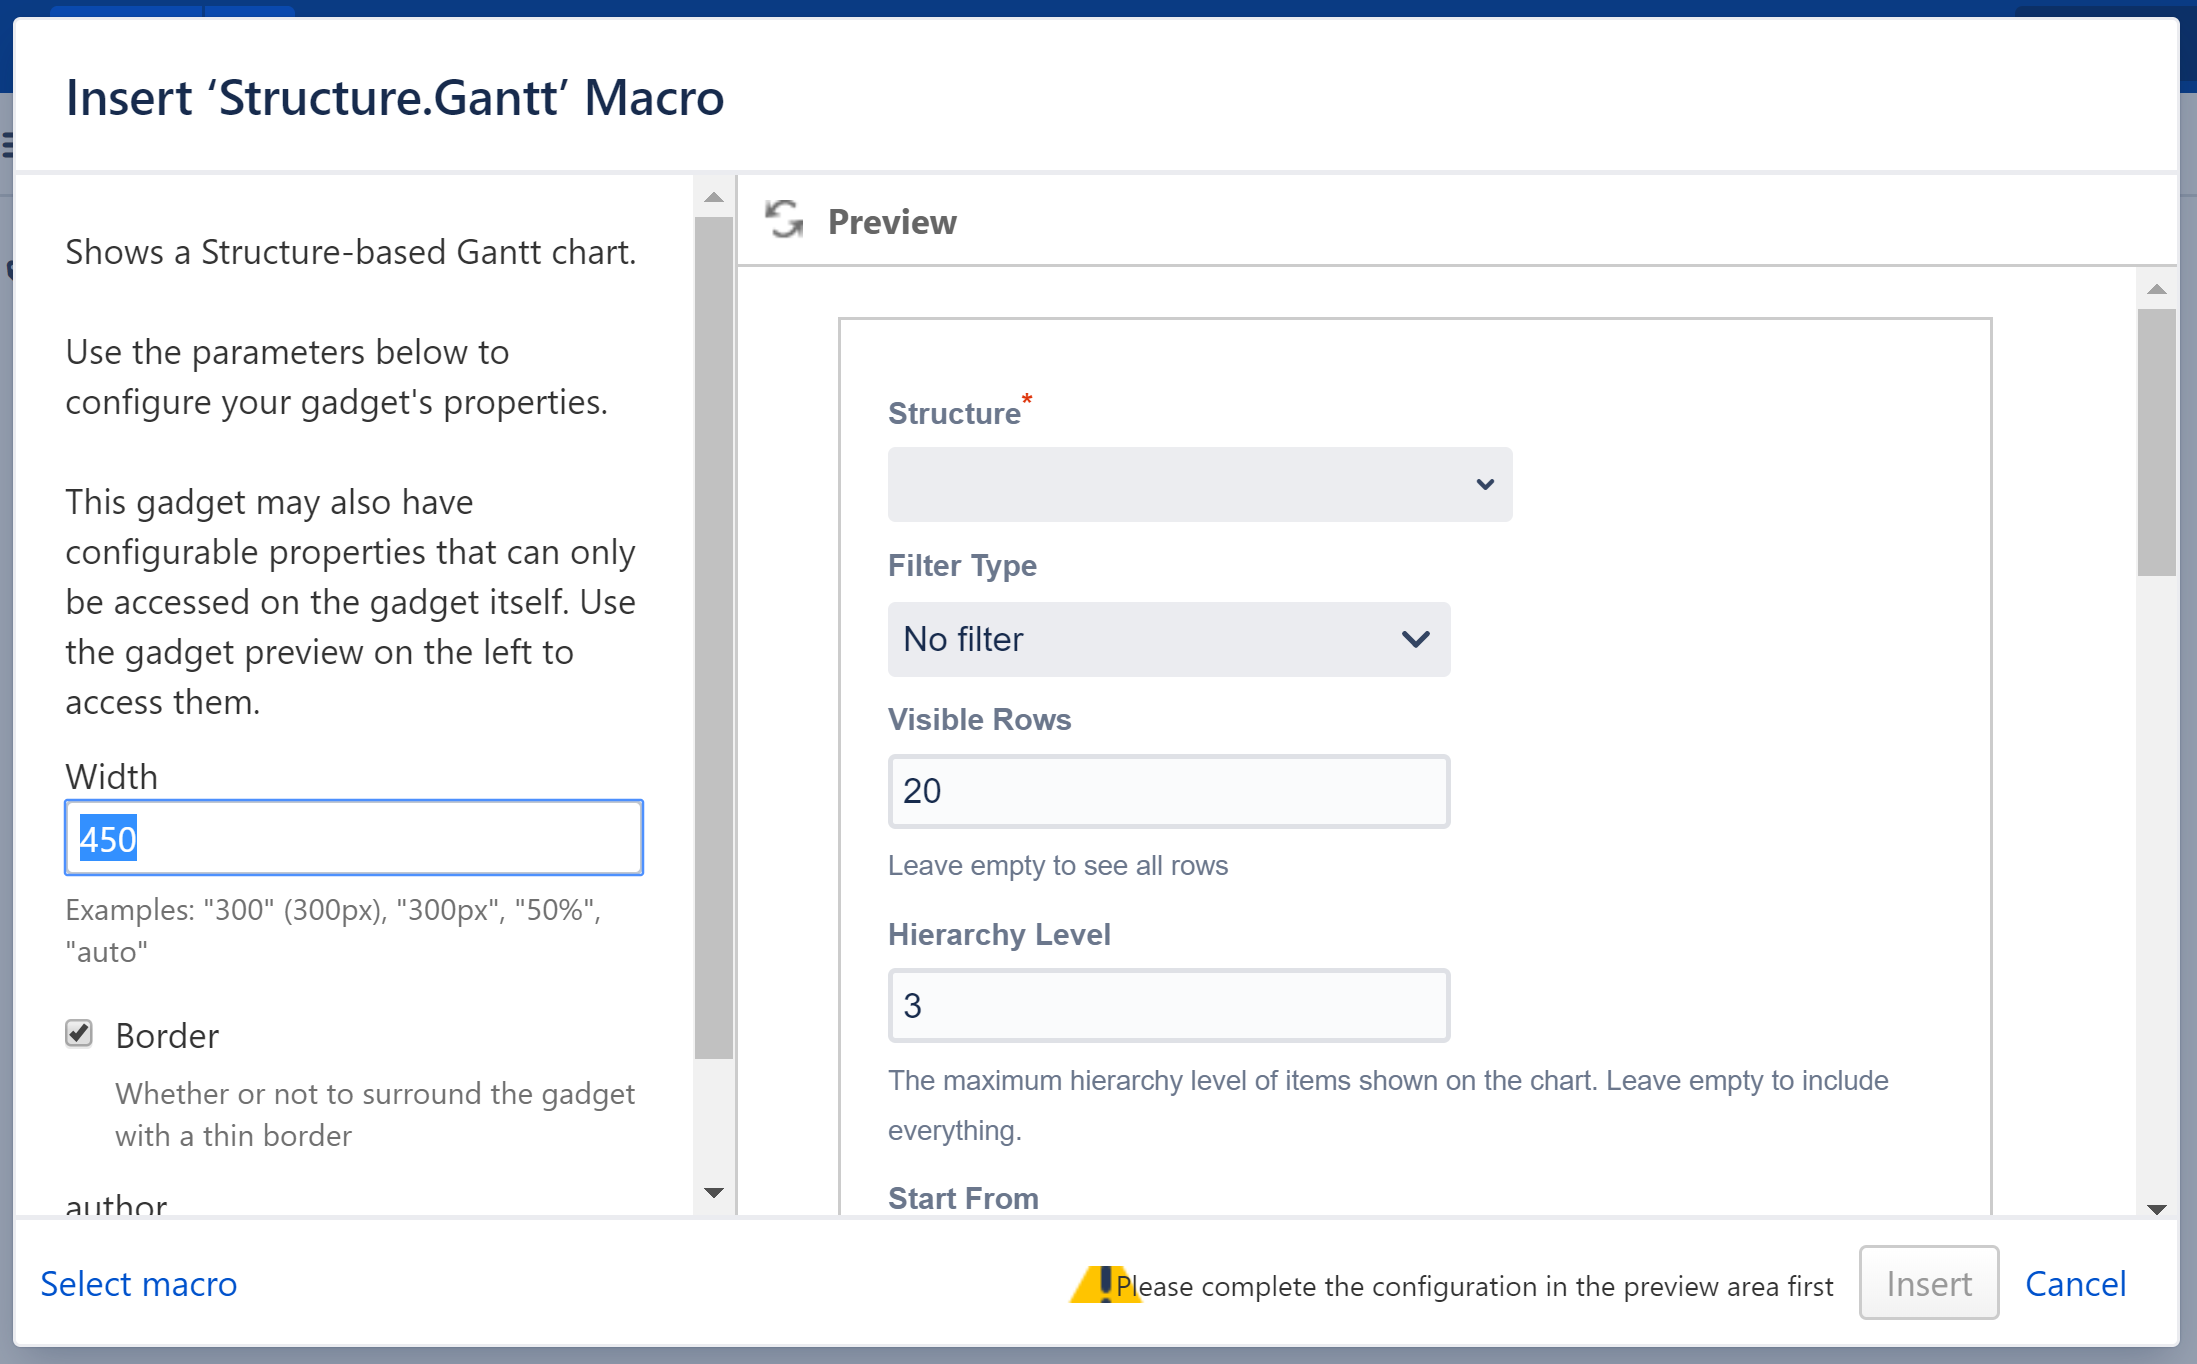Click the disabled Insert button
Viewport: 2197px width, 1364px height.
click(x=1928, y=1283)
